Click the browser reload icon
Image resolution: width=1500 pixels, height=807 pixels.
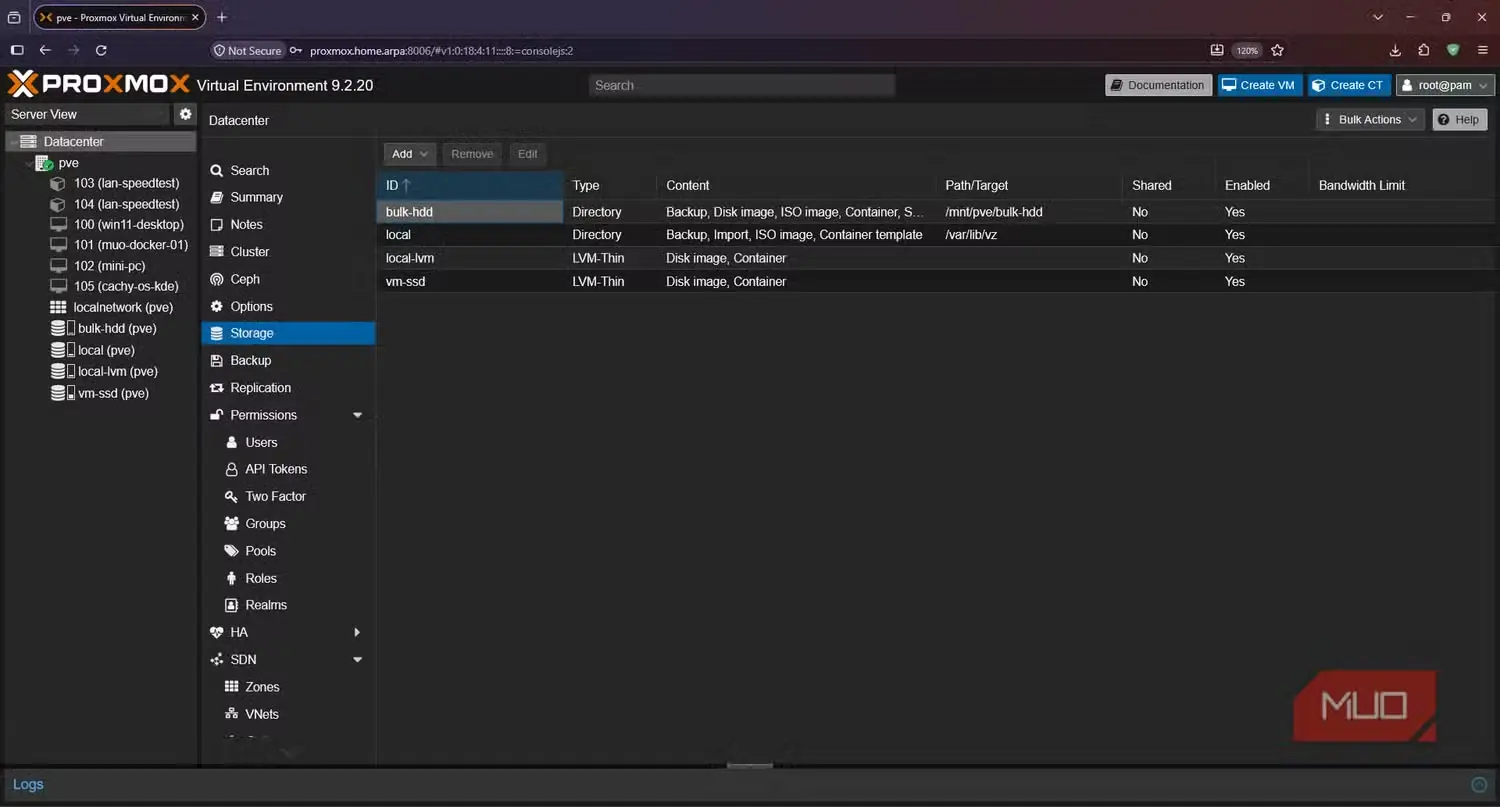coord(101,50)
